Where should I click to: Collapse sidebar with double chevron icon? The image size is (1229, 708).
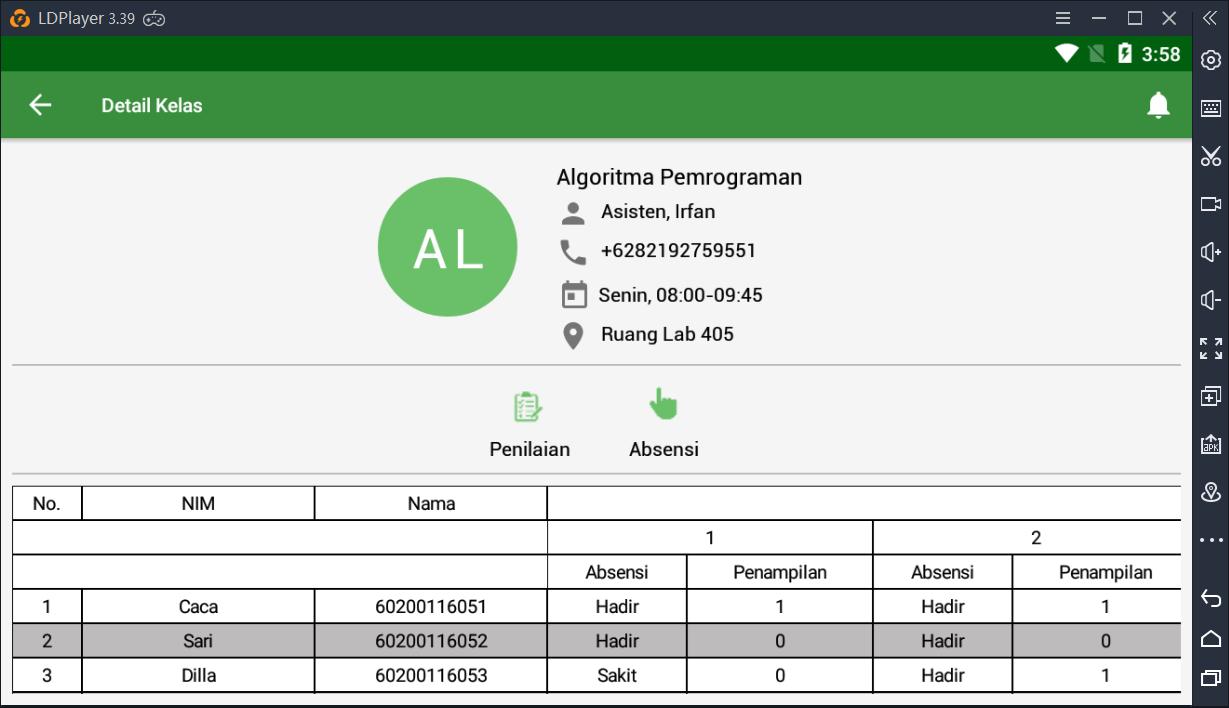pos(1209,18)
